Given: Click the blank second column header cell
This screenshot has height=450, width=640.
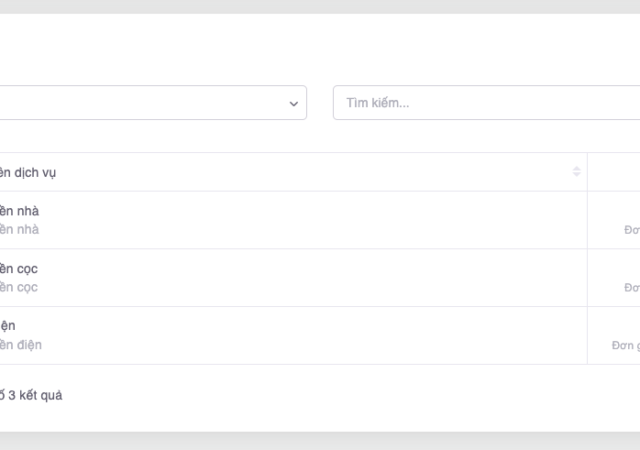Looking at the screenshot, I should (x=614, y=172).
